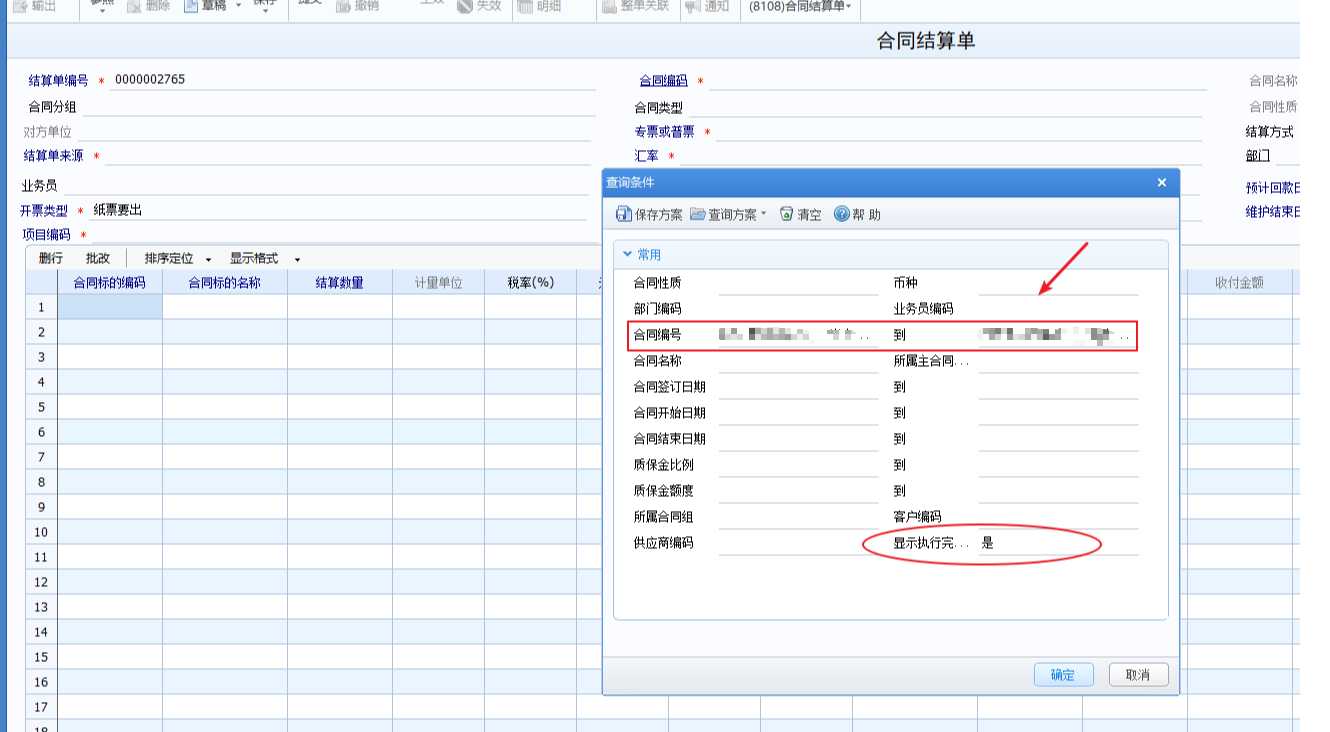
Task: Focus the 业务员编码 query field
Action: [1058, 310]
